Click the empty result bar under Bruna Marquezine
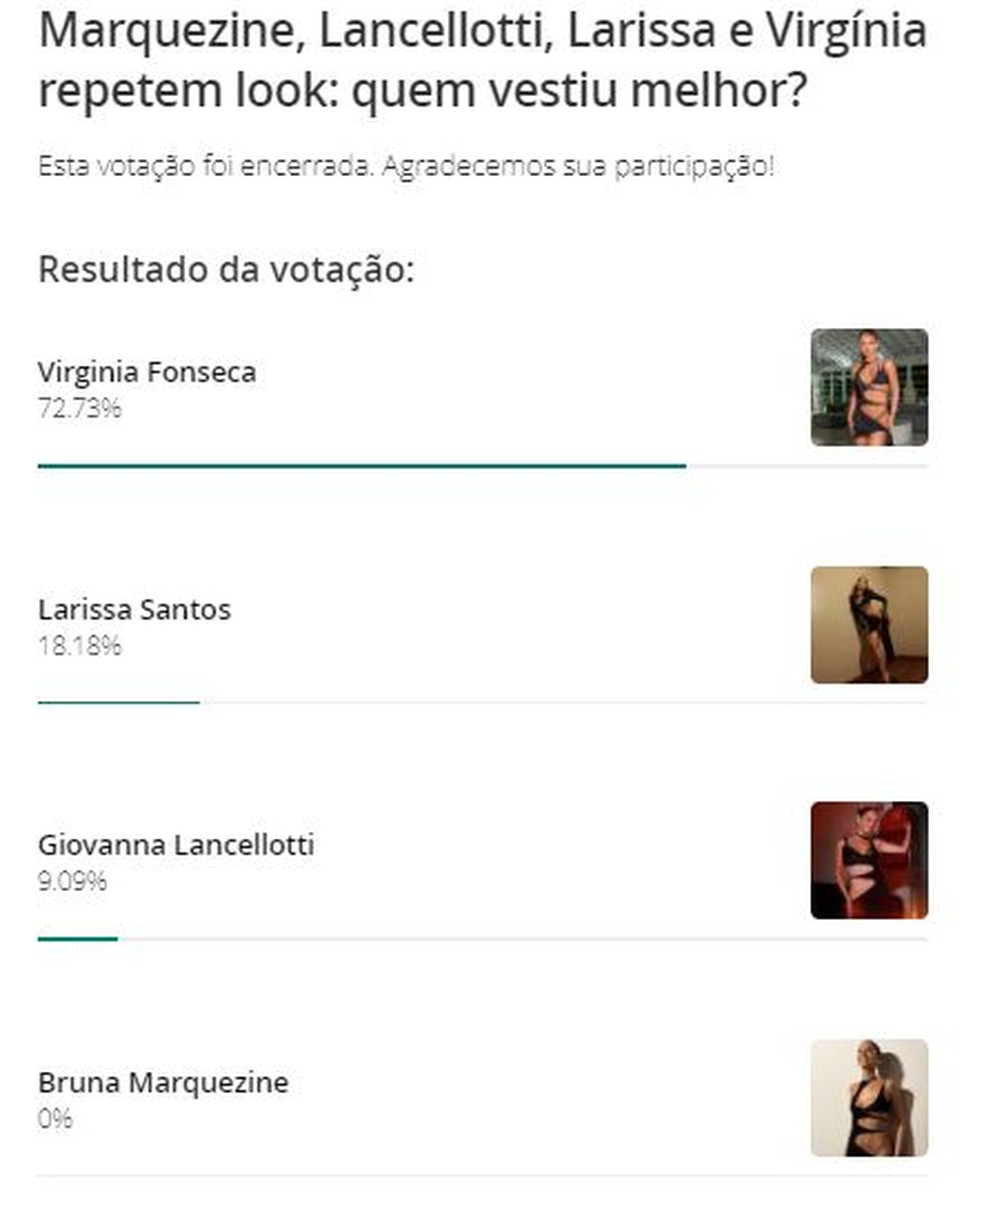 click(x=482, y=1176)
